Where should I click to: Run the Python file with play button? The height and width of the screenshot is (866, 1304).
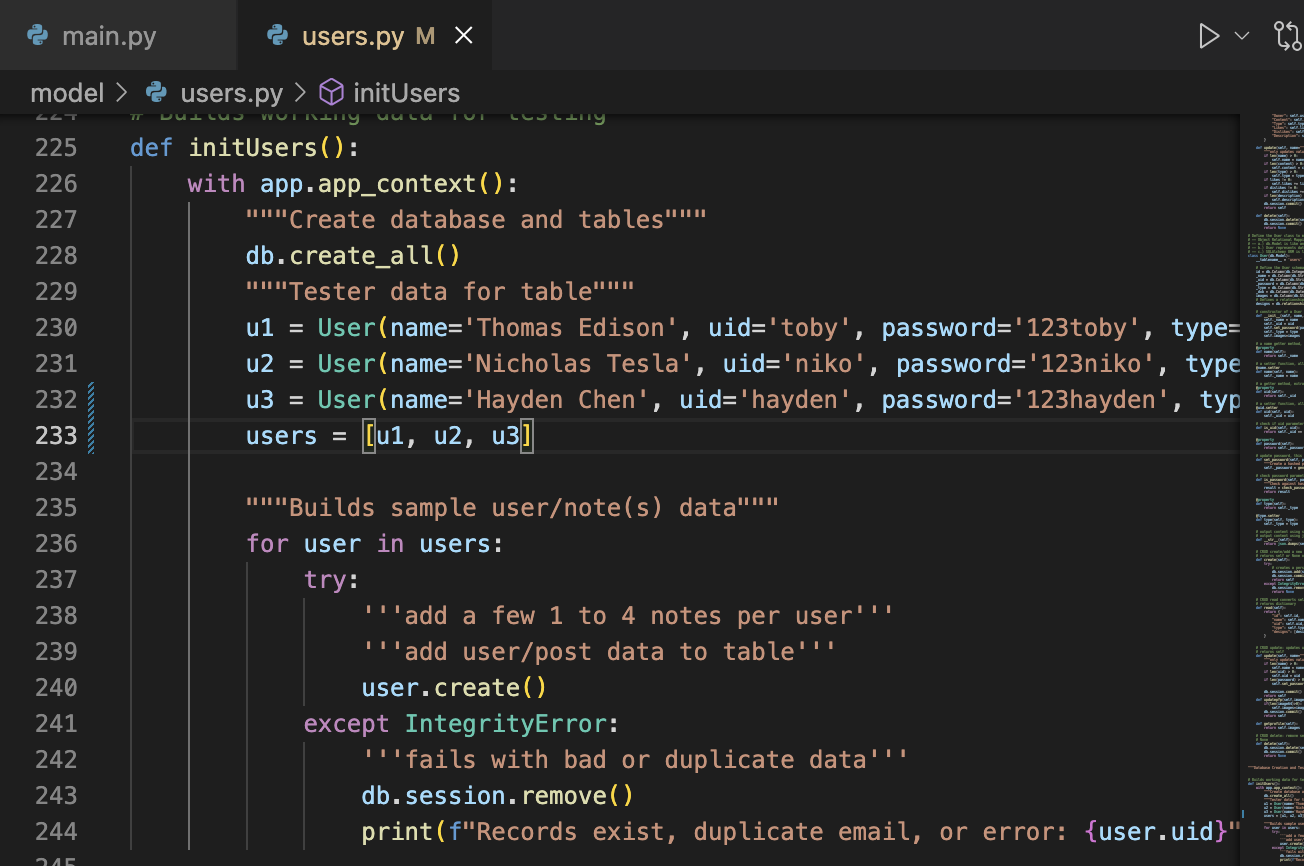tap(1210, 36)
